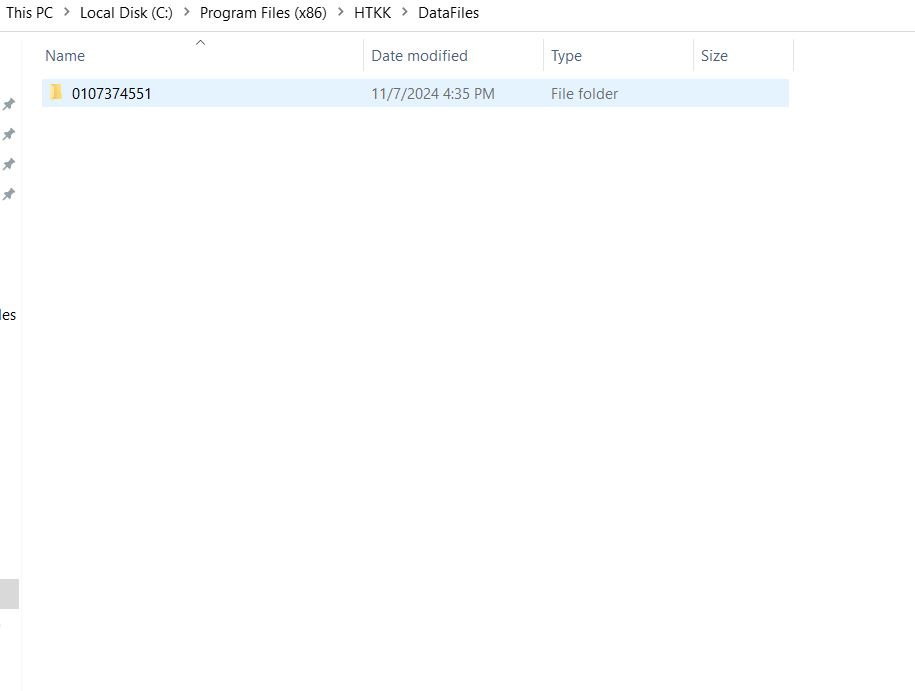
Task: Expand the chevron after This PC
Action: coord(66,13)
